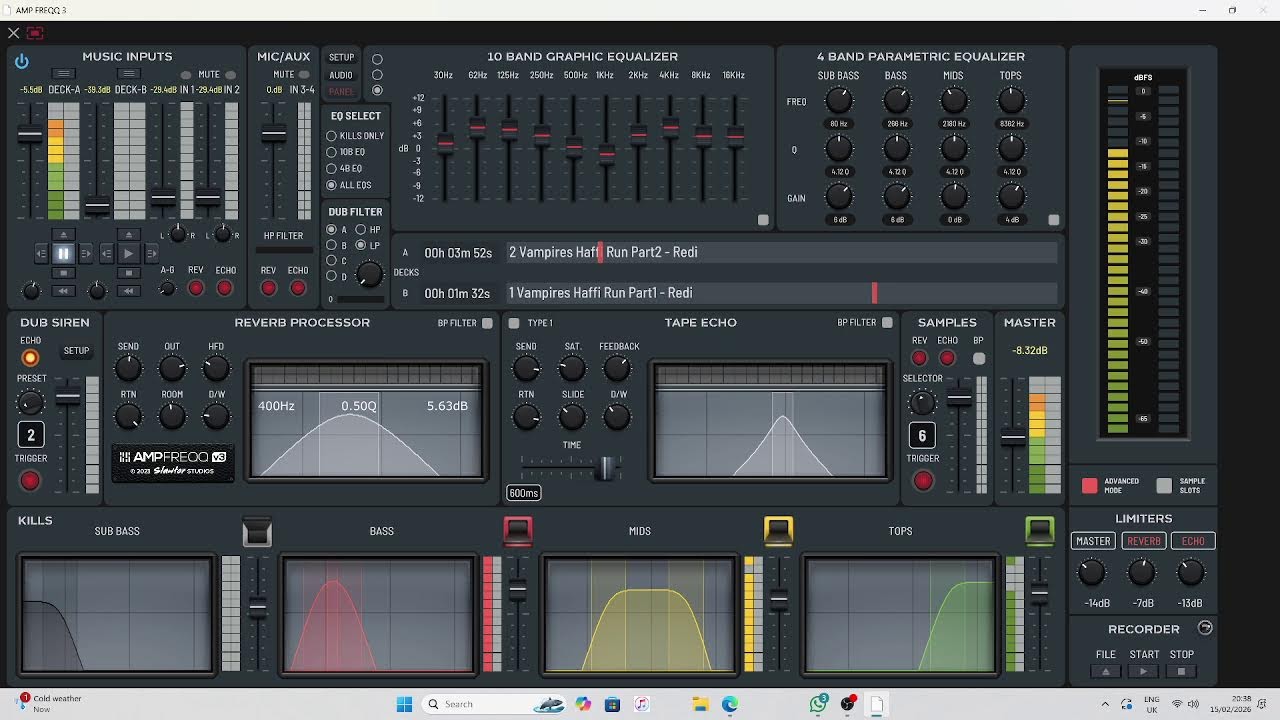Image resolution: width=1280 pixels, height=720 pixels.
Task: Toggle Music Inputs ECHO send button
Action: click(225, 288)
